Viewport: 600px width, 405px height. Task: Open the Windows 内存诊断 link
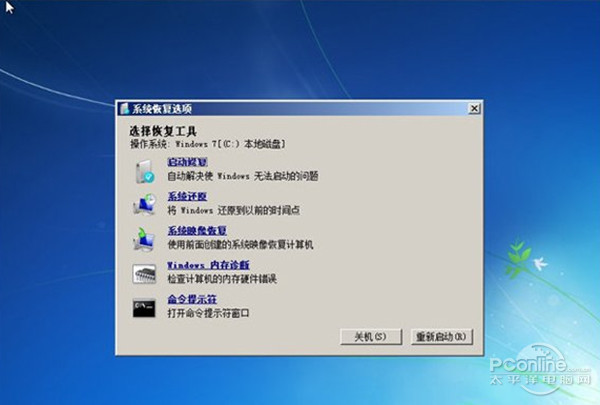point(208,265)
